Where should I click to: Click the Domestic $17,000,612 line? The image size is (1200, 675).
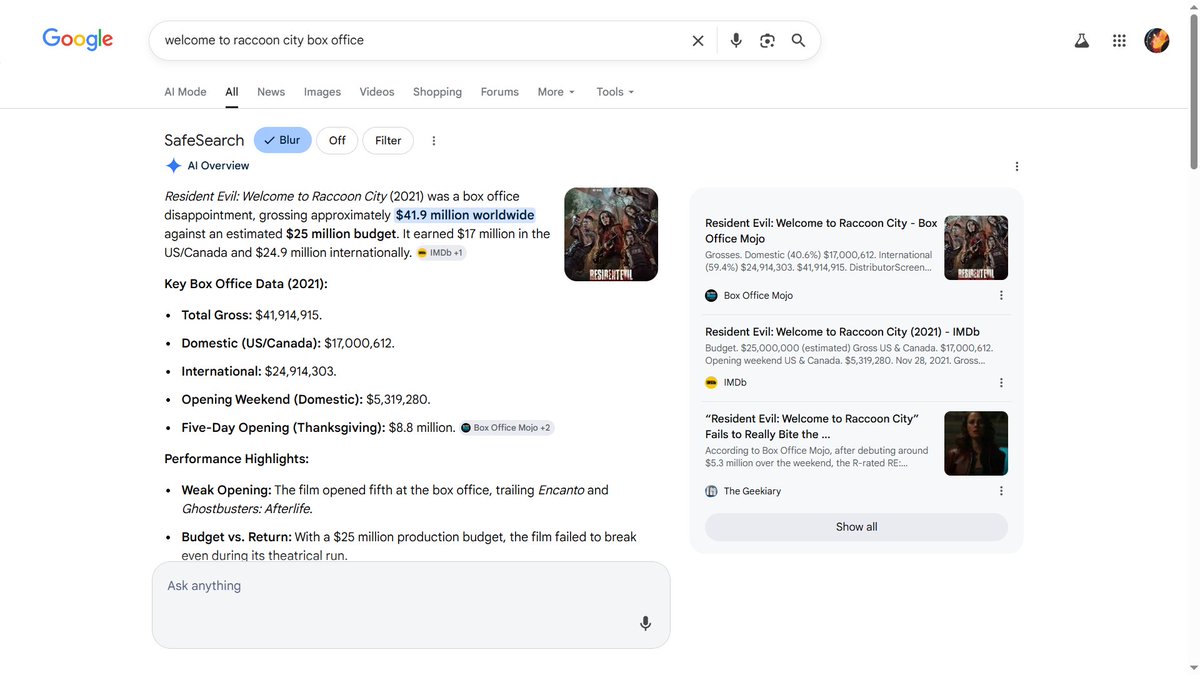288,343
